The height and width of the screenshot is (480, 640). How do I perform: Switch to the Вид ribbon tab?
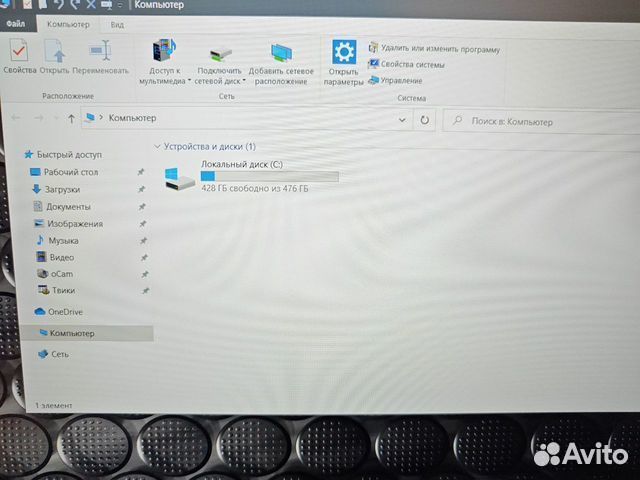117,25
